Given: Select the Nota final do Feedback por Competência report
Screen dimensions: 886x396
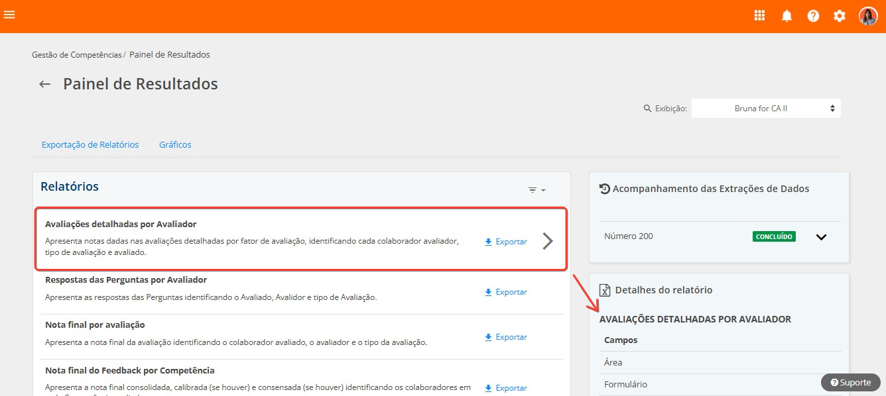Looking at the screenshot, I should 130,371.
